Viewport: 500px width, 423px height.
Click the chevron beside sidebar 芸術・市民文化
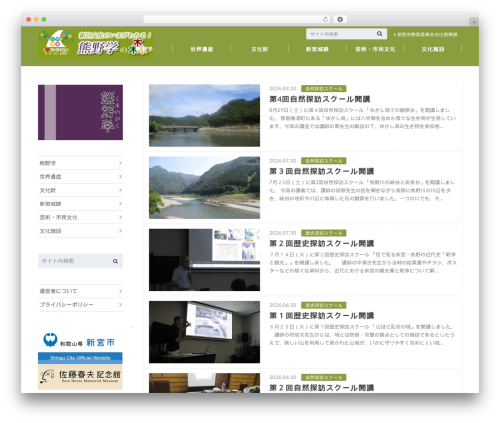point(120,217)
